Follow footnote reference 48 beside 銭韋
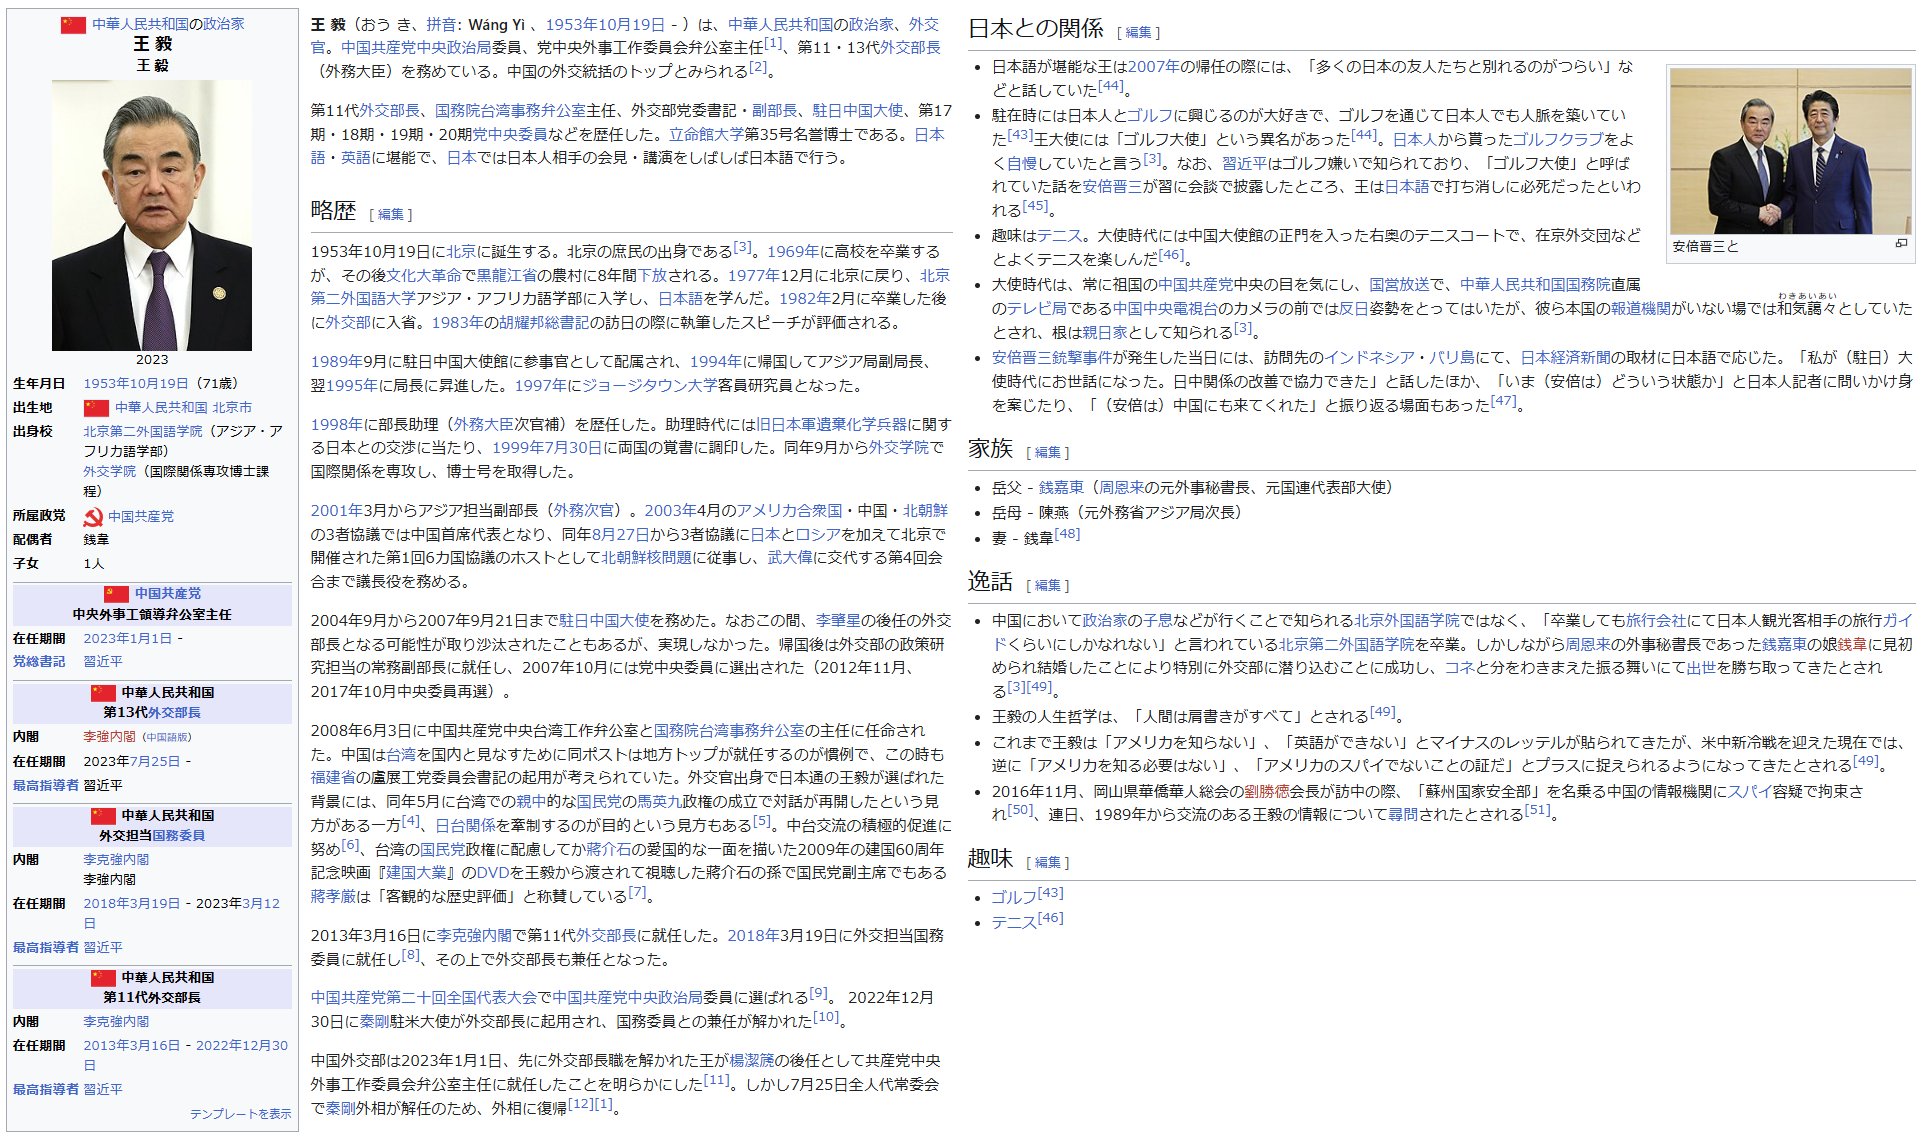 tap(1067, 534)
